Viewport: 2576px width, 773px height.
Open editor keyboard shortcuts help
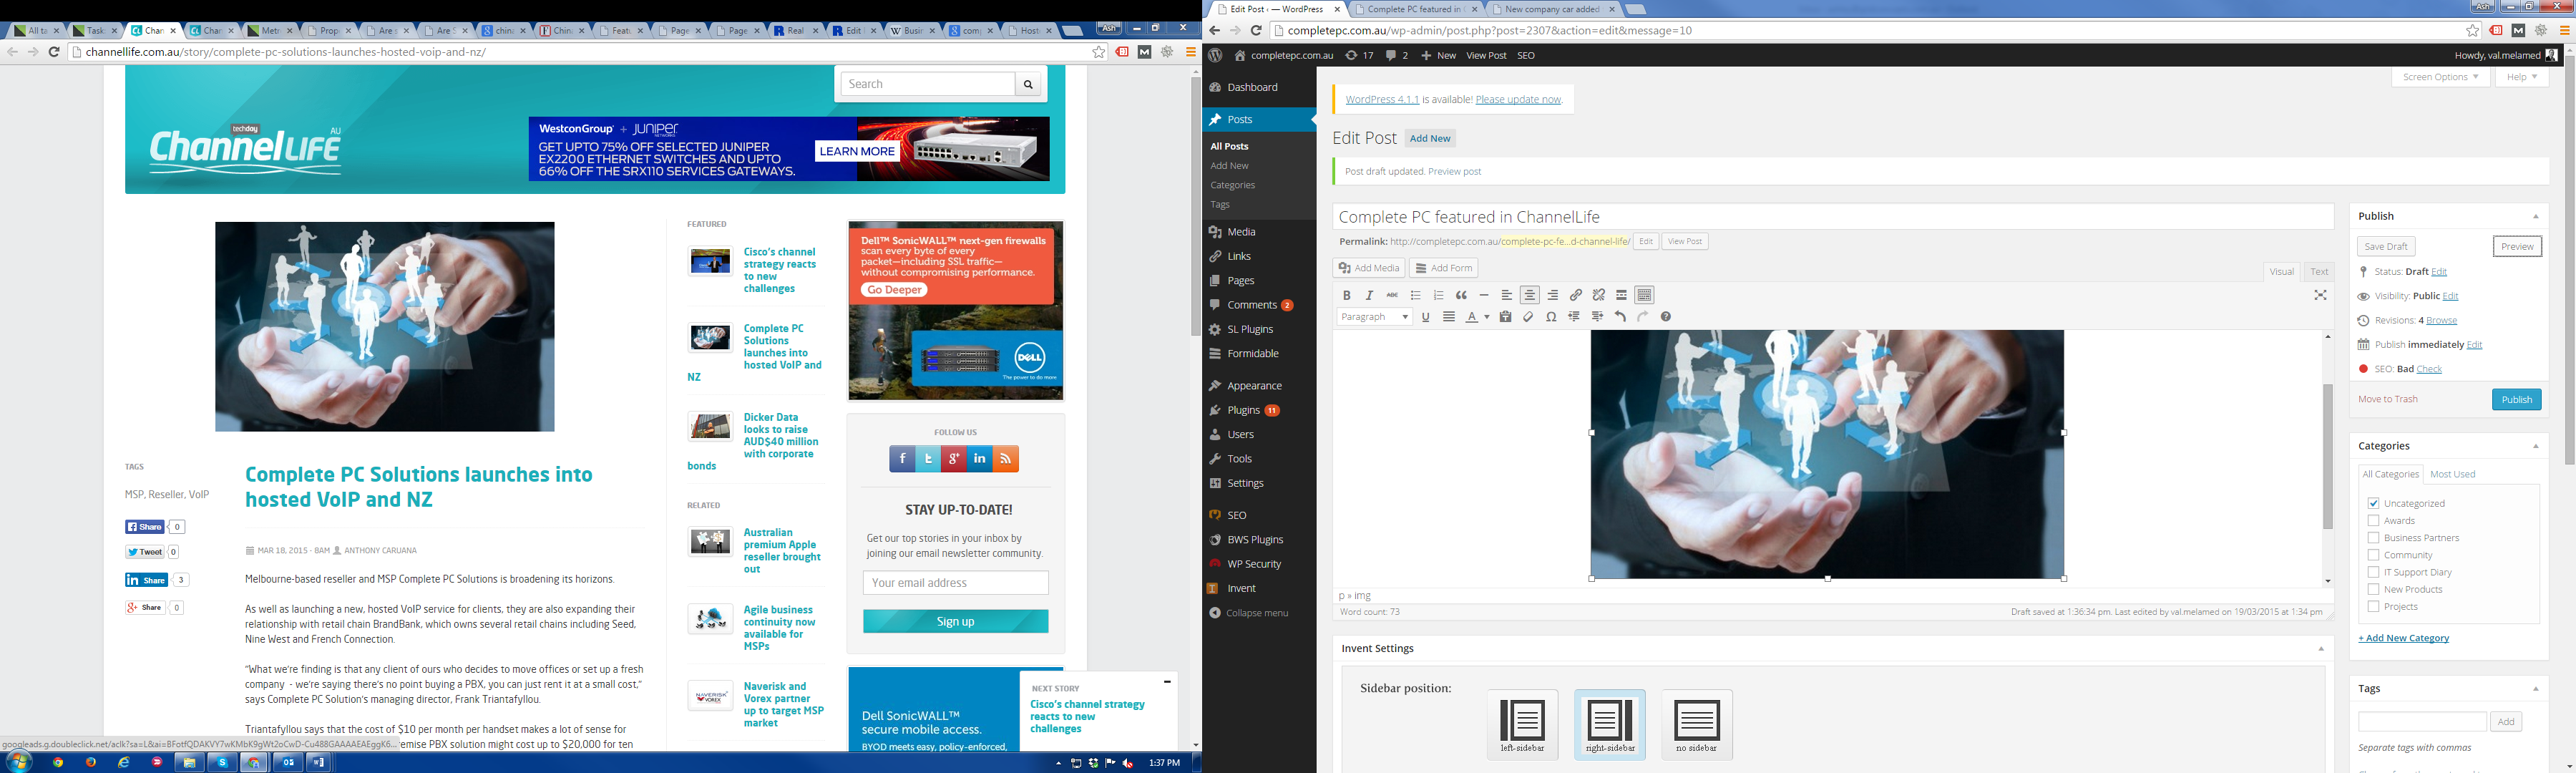pos(1665,317)
